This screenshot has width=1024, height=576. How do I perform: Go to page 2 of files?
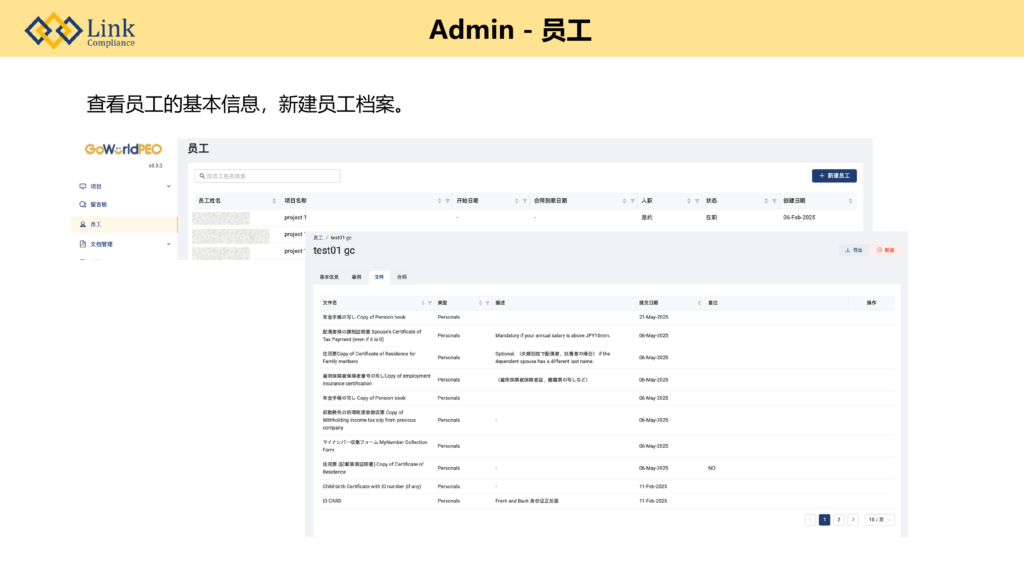pos(838,520)
